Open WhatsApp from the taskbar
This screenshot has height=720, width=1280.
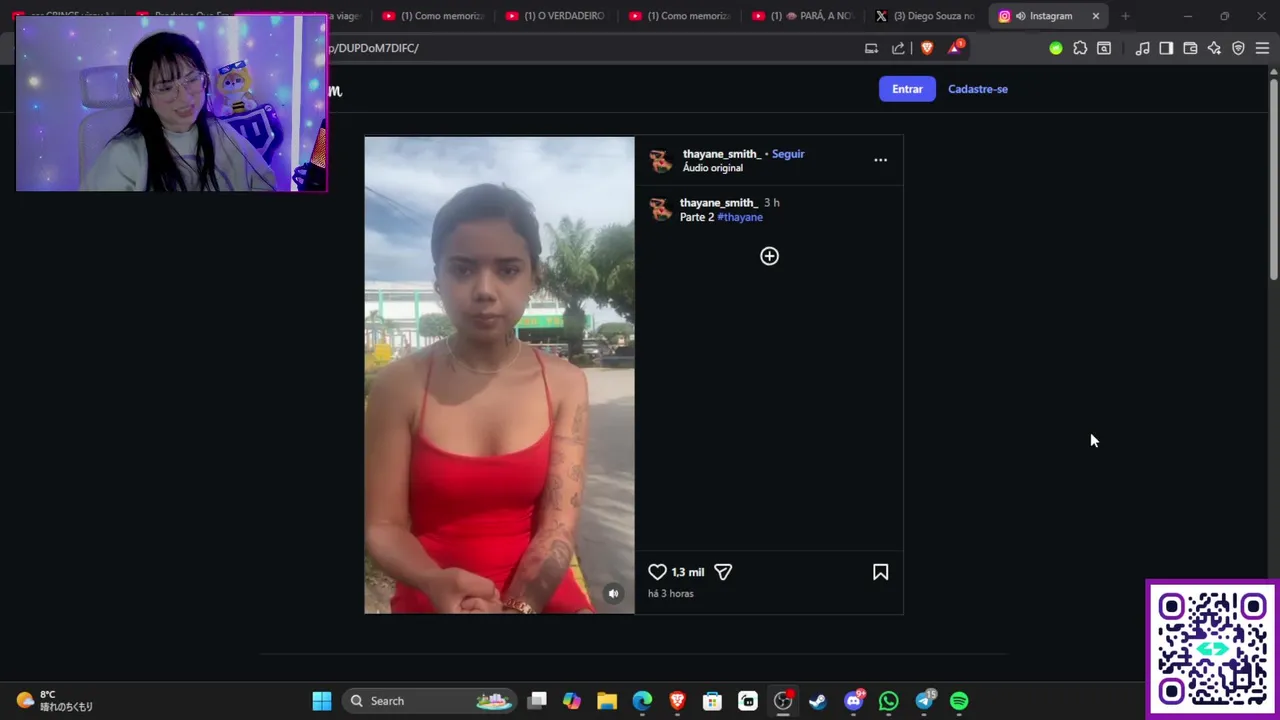[889, 701]
